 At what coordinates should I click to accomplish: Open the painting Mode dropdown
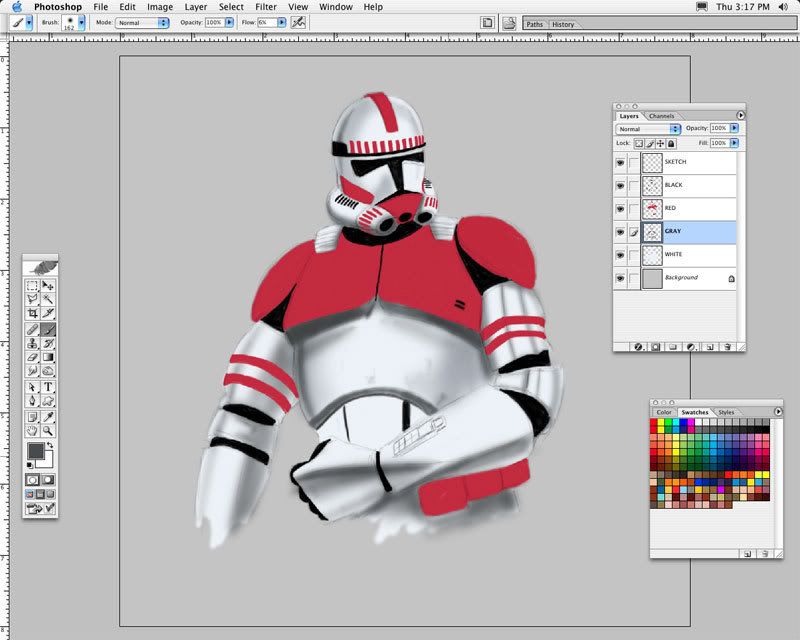tap(142, 22)
